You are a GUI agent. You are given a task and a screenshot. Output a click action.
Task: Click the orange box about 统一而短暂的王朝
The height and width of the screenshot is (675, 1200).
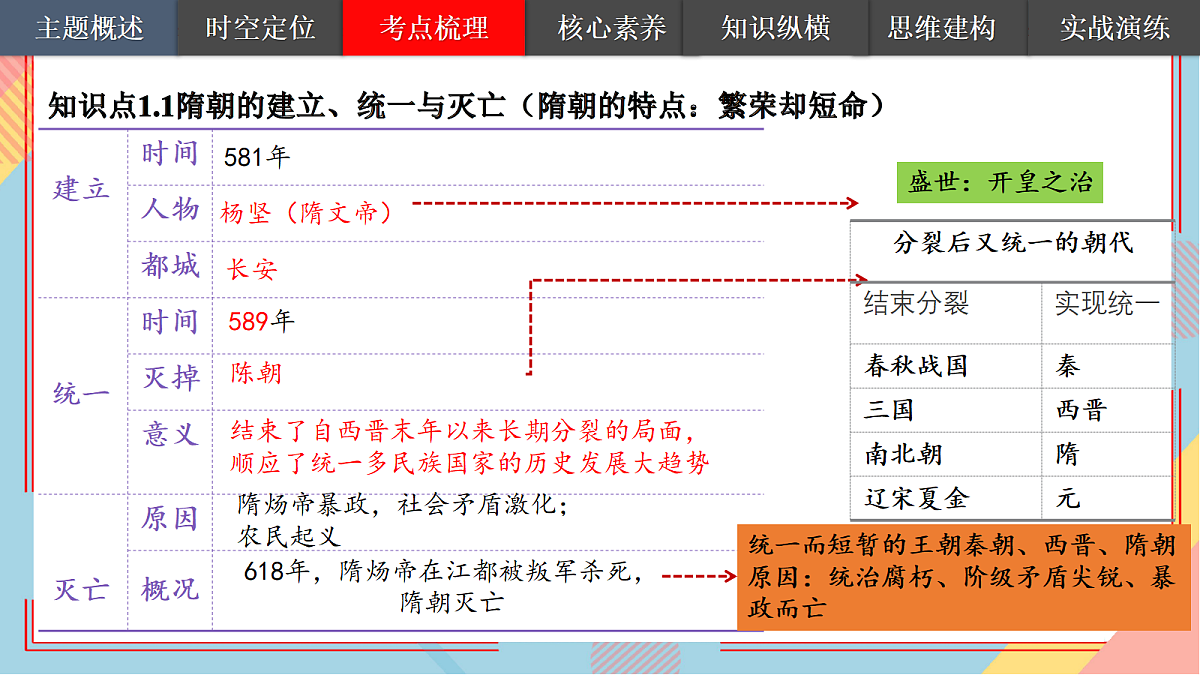pos(963,576)
